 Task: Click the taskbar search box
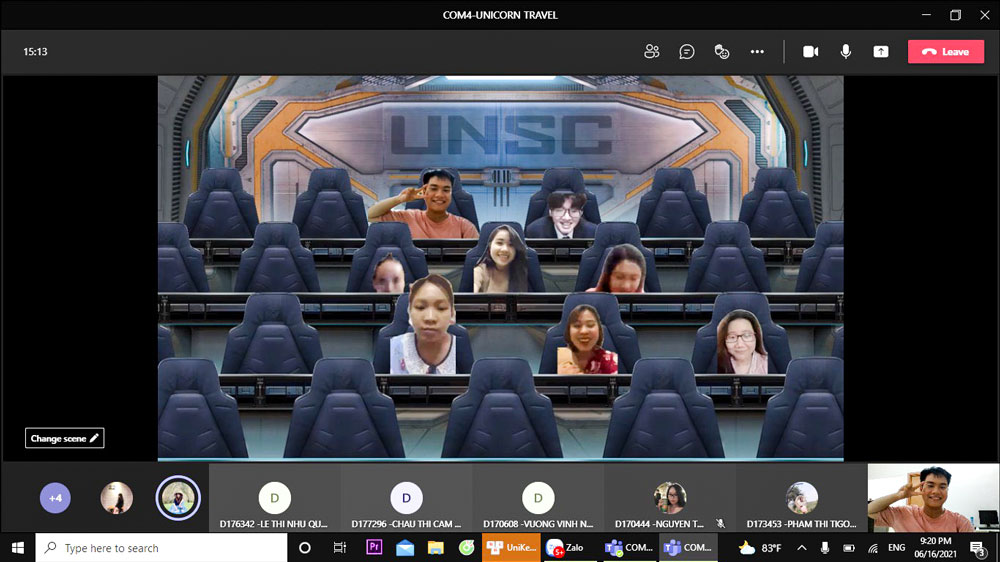[161, 548]
